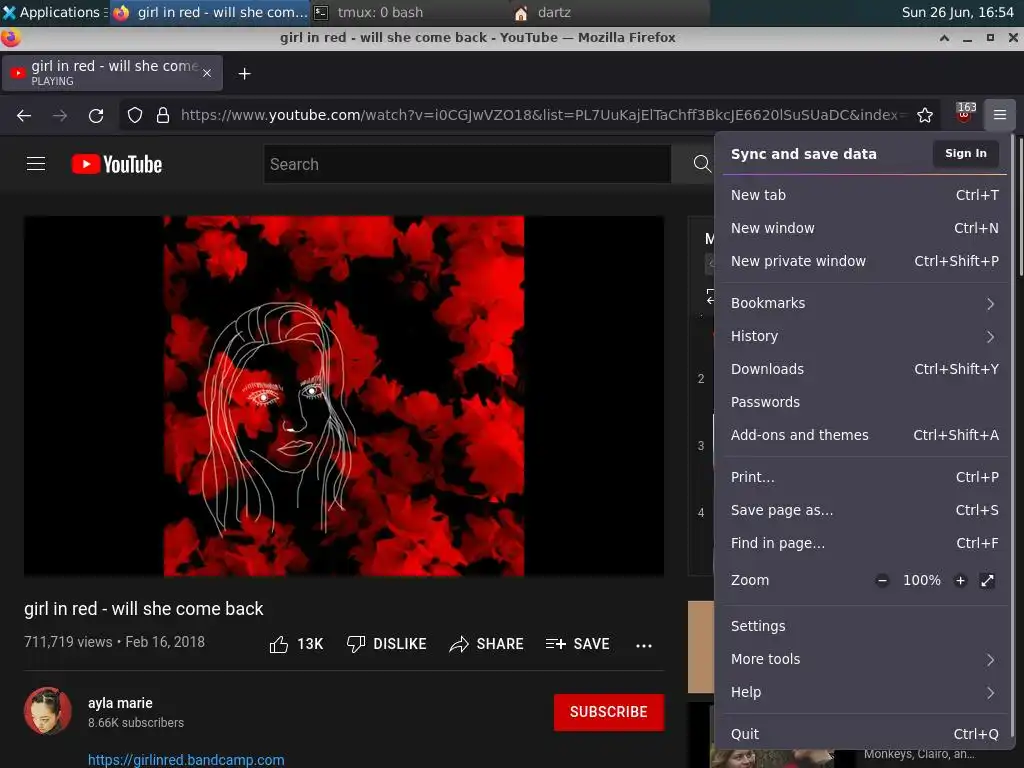Close the girl in red browser tab
Screen dimensions: 1024x768
tap(207, 73)
